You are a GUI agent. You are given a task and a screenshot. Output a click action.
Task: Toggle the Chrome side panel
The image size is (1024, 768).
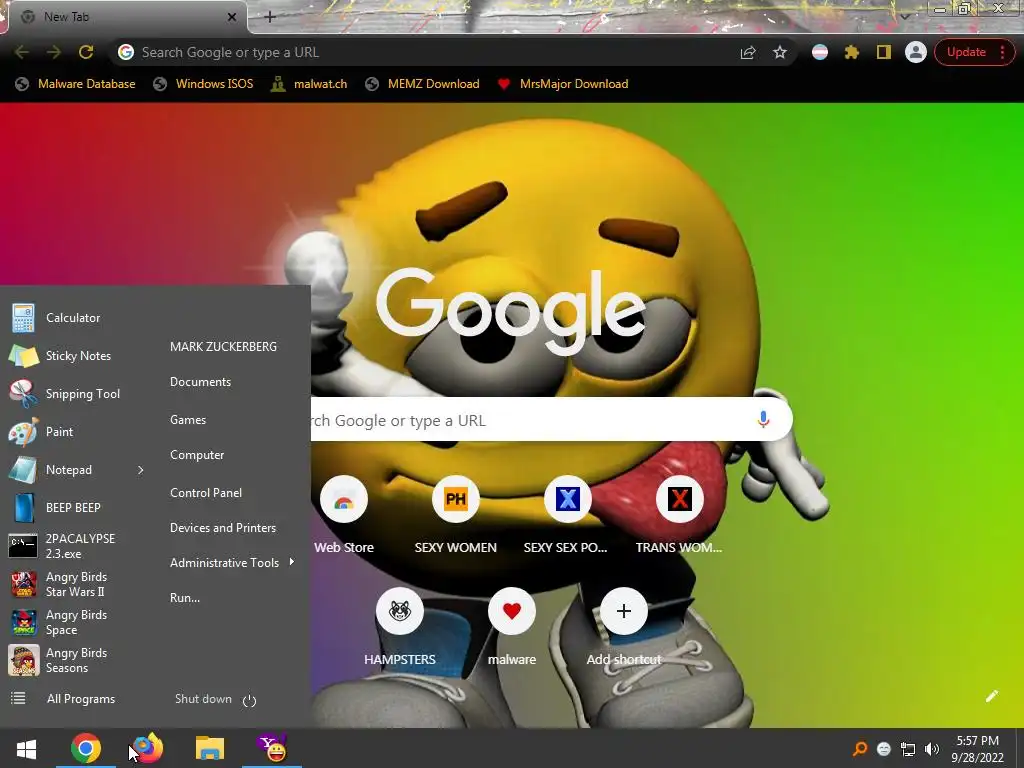click(x=884, y=52)
